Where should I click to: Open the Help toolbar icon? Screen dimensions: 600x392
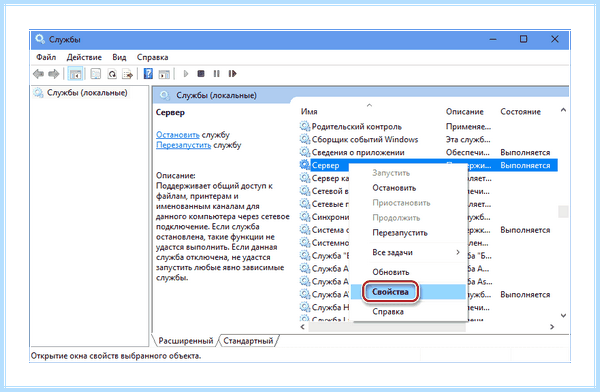pos(148,74)
